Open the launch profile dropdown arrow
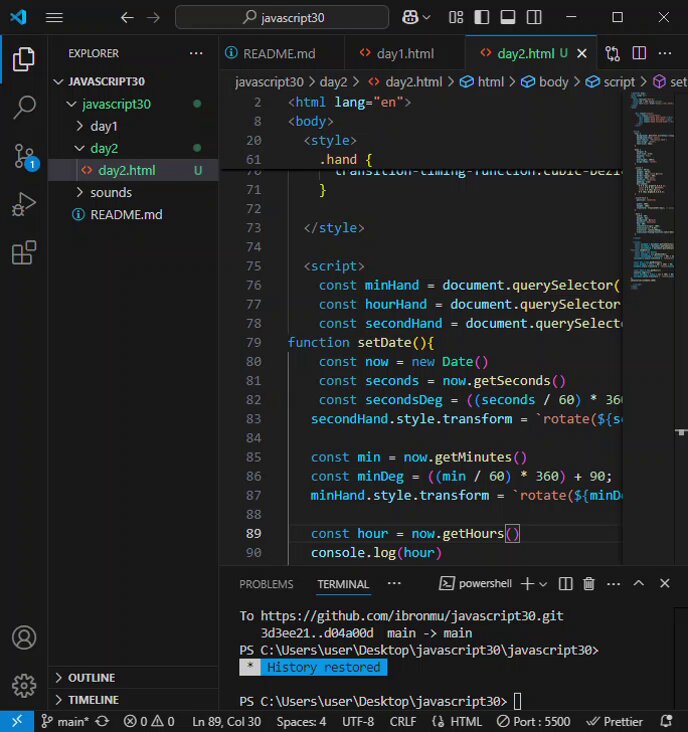This screenshot has height=732, width=688. point(543,584)
